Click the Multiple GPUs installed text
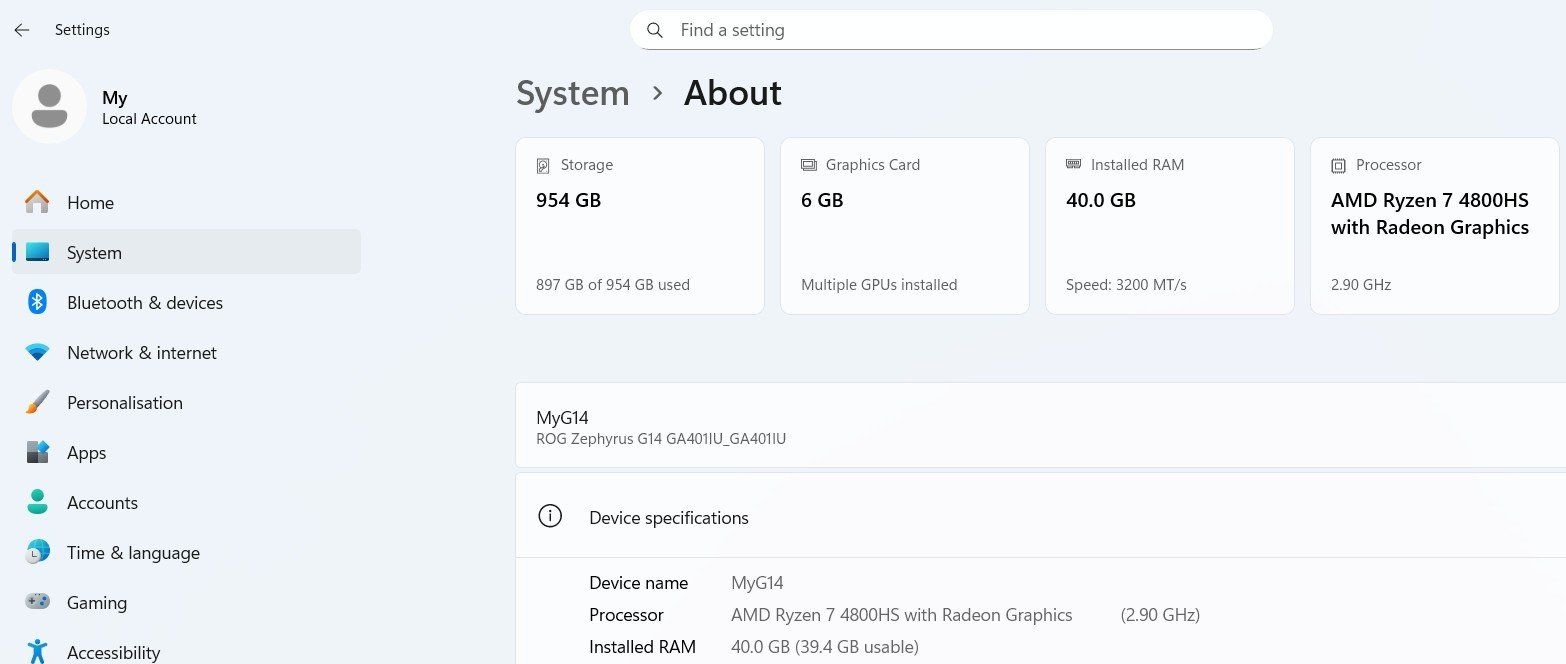Image resolution: width=1566 pixels, height=664 pixels. 879,285
